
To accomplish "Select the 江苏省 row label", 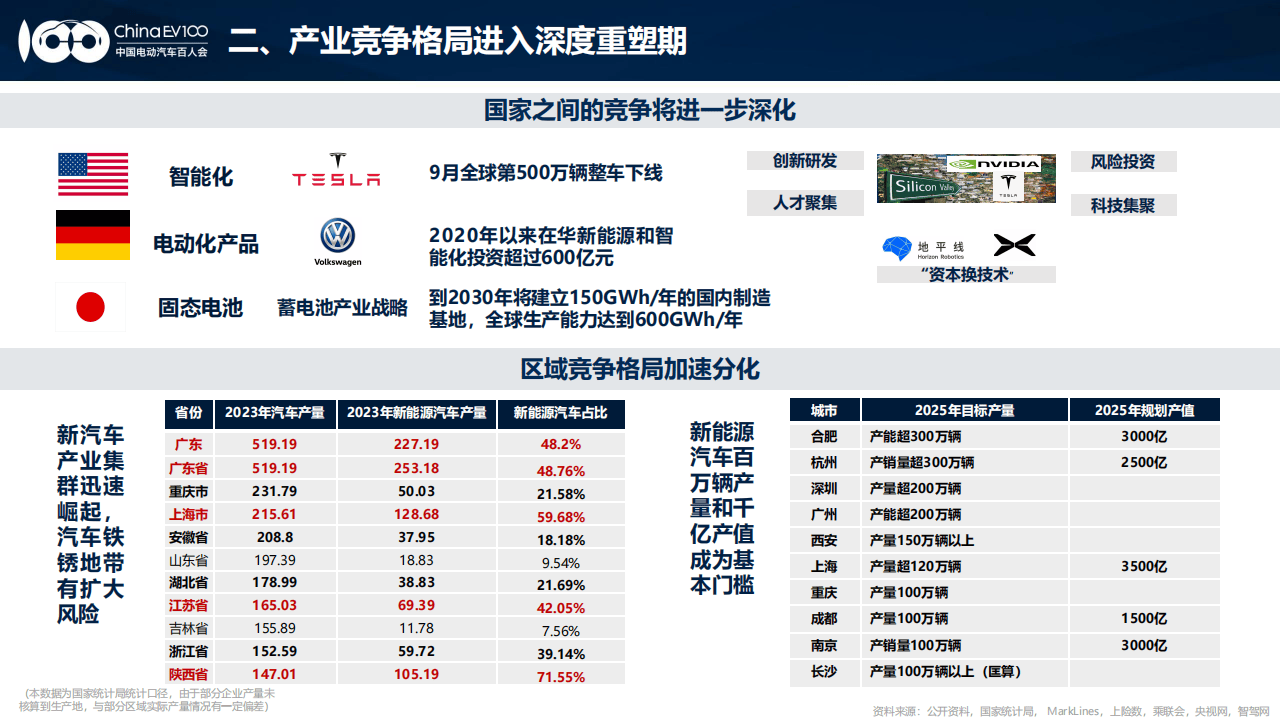I will 188,606.
